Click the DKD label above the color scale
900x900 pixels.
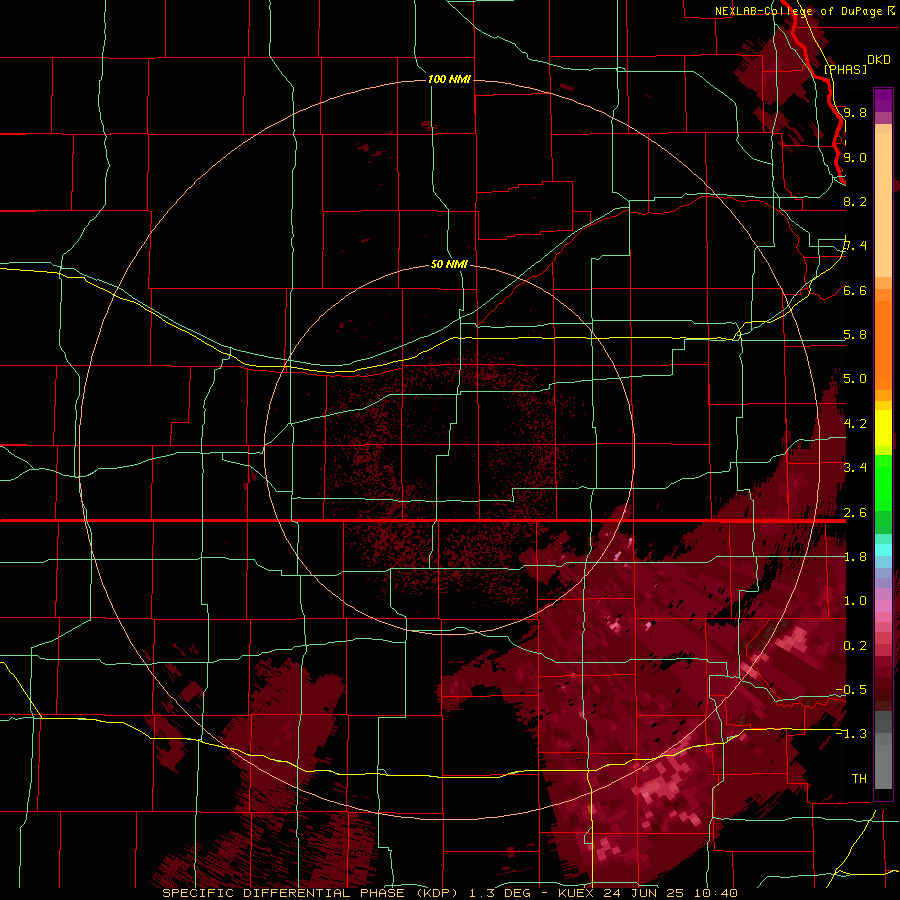pos(878,60)
